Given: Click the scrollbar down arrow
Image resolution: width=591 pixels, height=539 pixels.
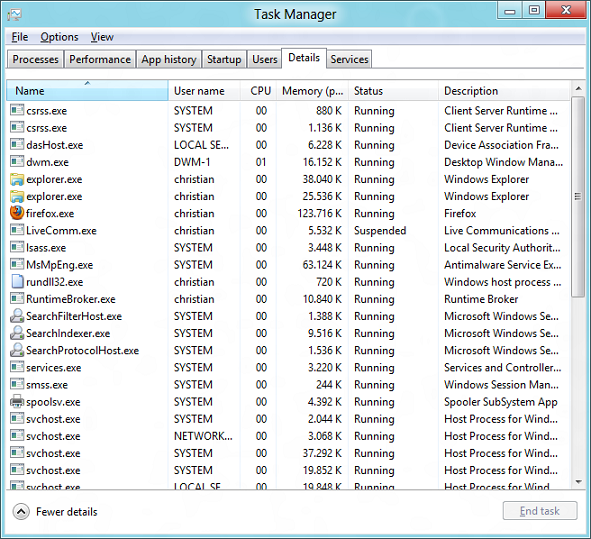Looking at the screenshot, I should tap(578, 482).
